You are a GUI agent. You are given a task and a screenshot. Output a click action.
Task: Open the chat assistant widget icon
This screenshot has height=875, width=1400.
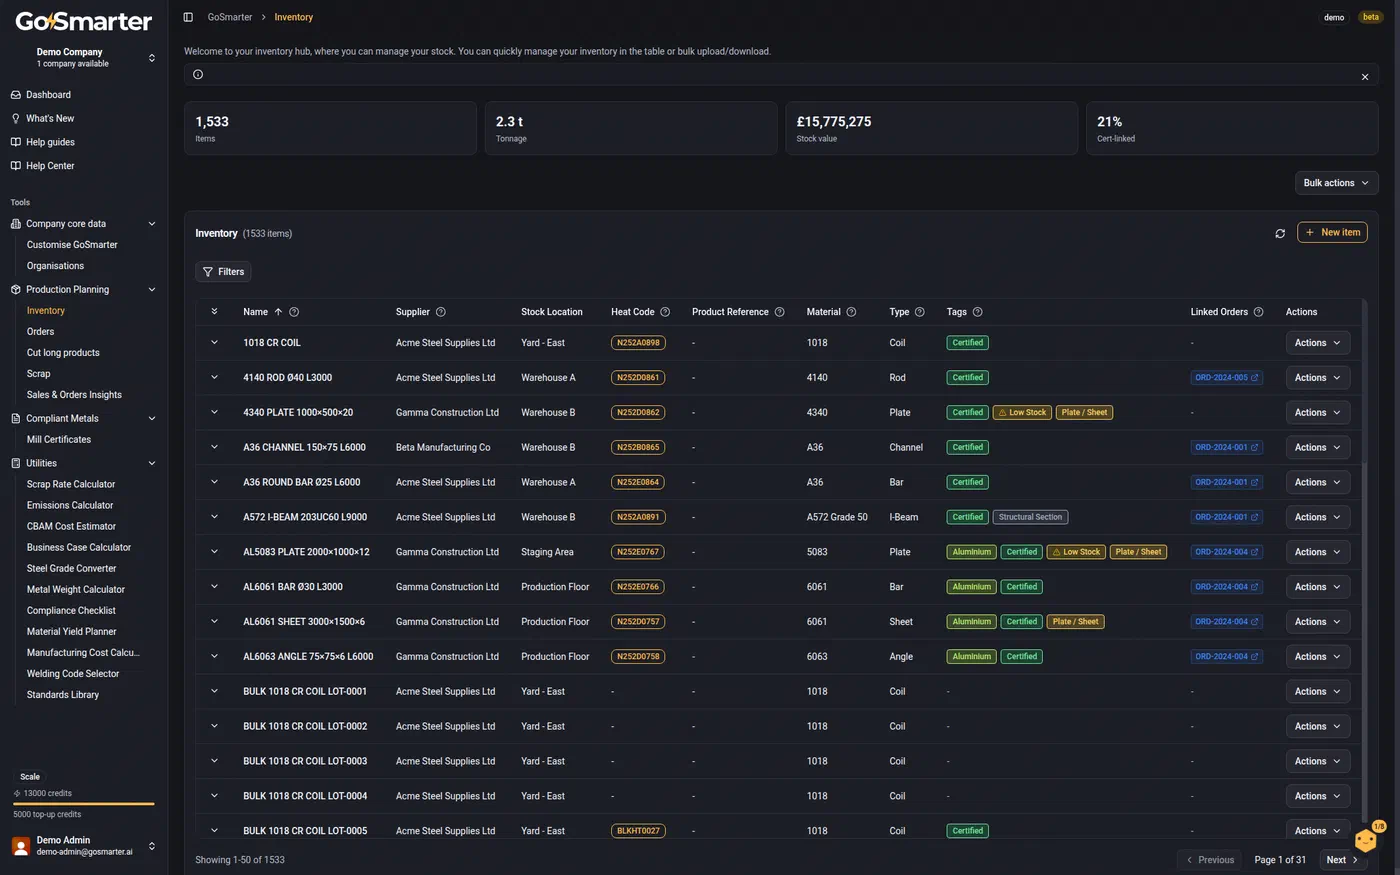[x=1366, y=840]
